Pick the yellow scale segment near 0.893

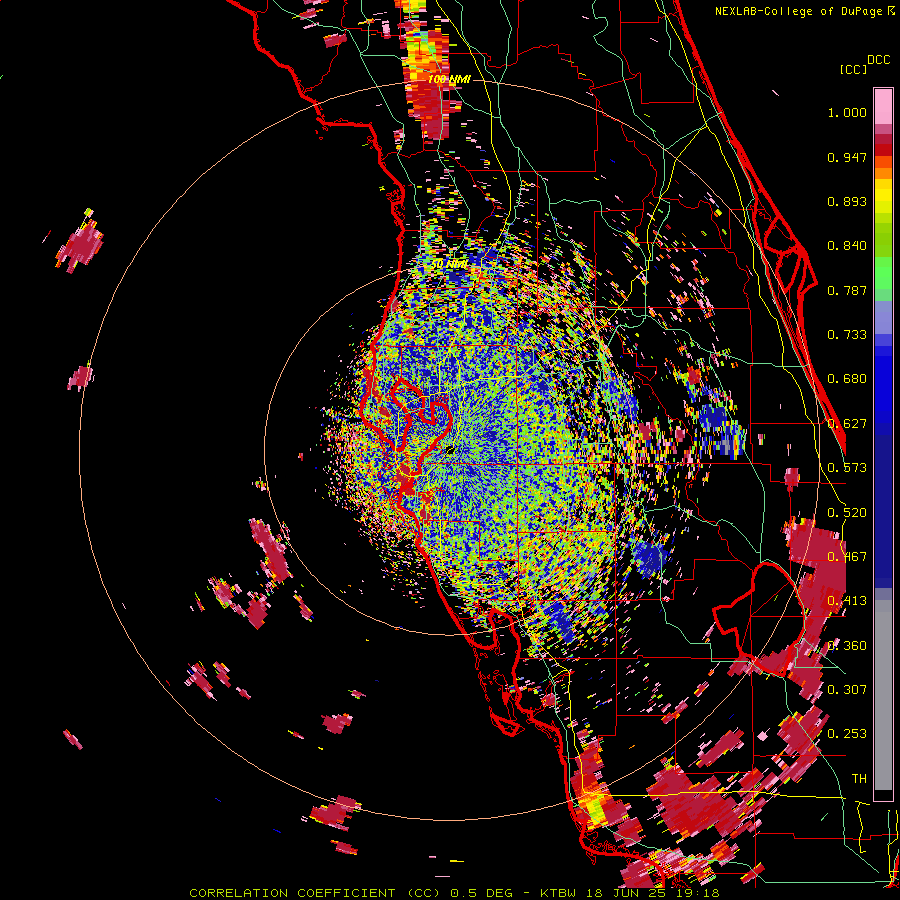pos(883,196)
